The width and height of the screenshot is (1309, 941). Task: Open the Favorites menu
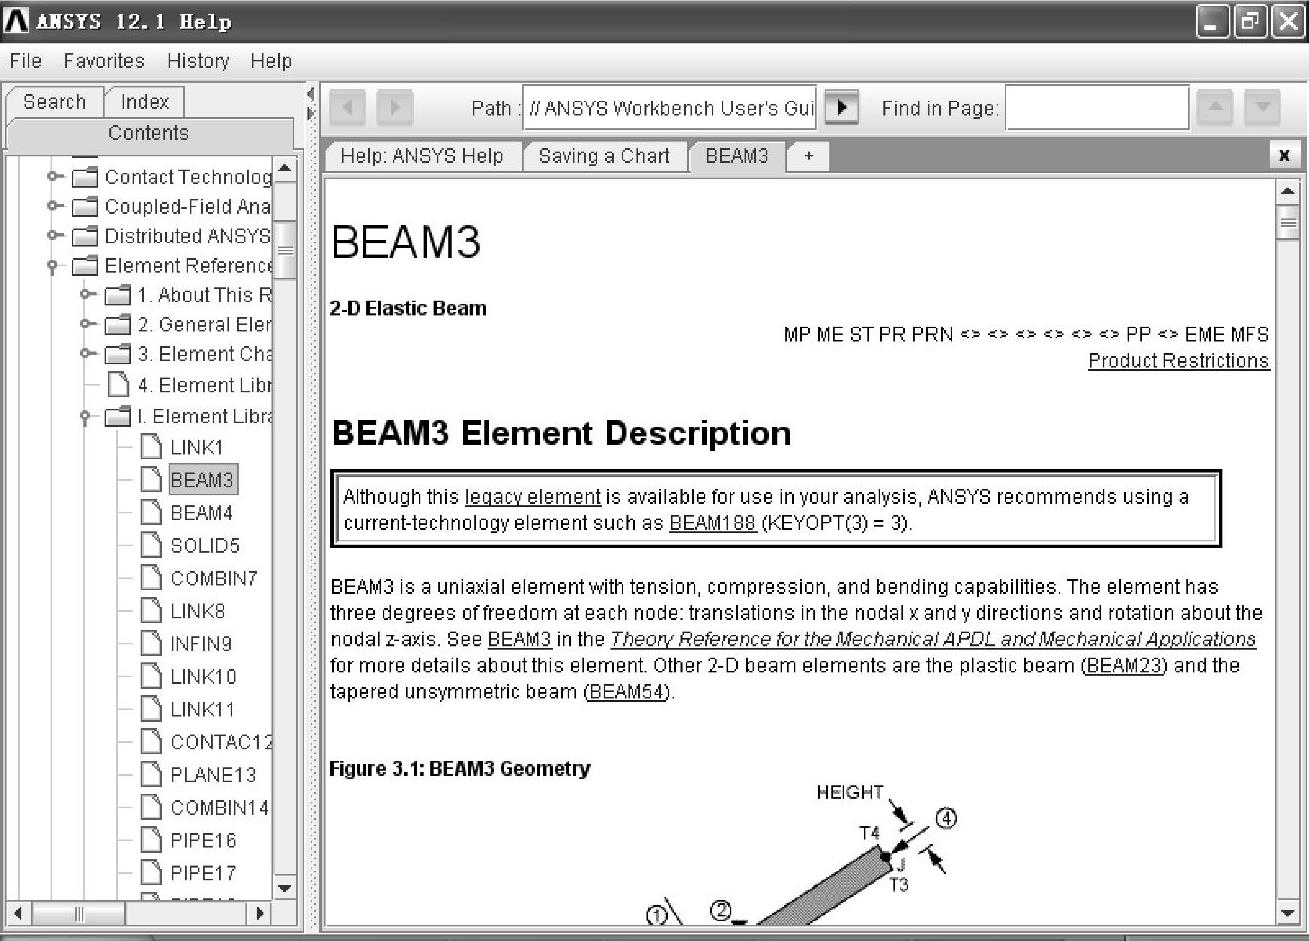click(x=104, y=61)
